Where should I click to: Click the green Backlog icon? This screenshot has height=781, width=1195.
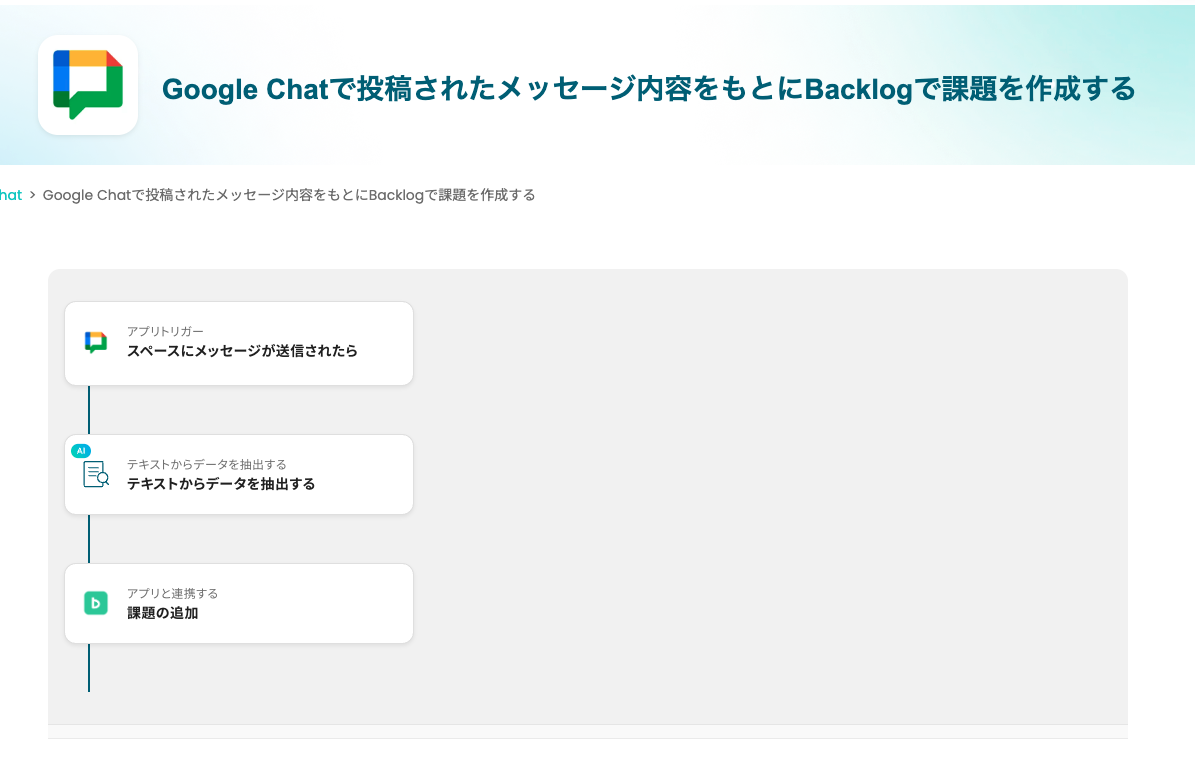[96, 603]
